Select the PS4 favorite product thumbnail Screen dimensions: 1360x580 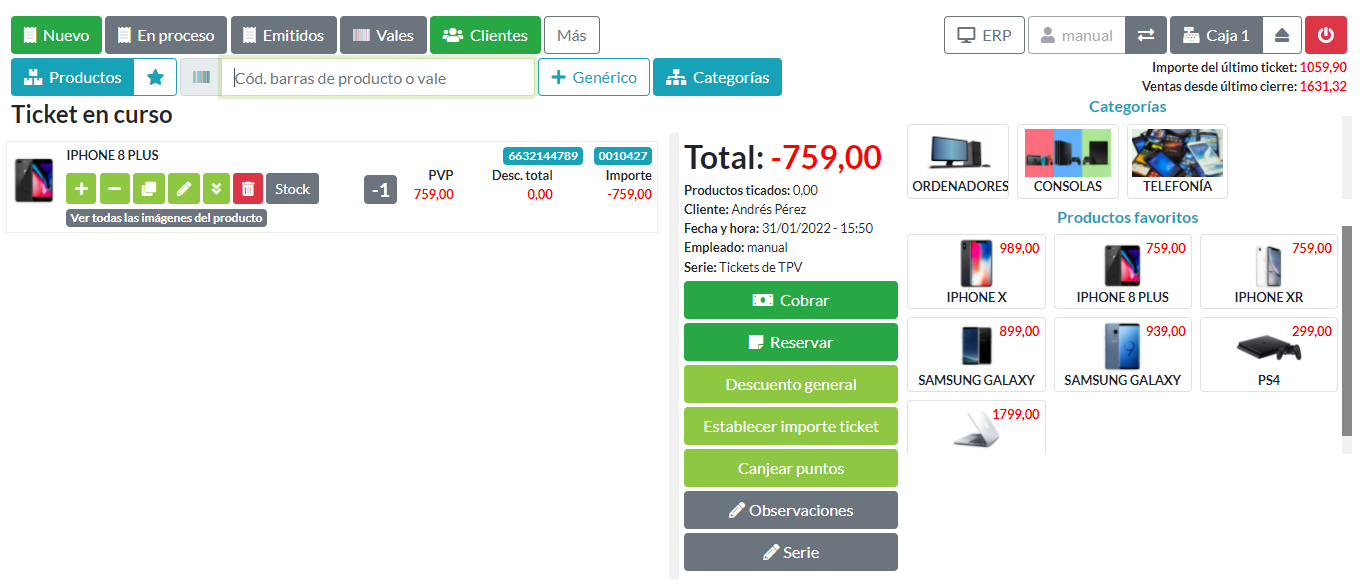(x=1268, y=355)
